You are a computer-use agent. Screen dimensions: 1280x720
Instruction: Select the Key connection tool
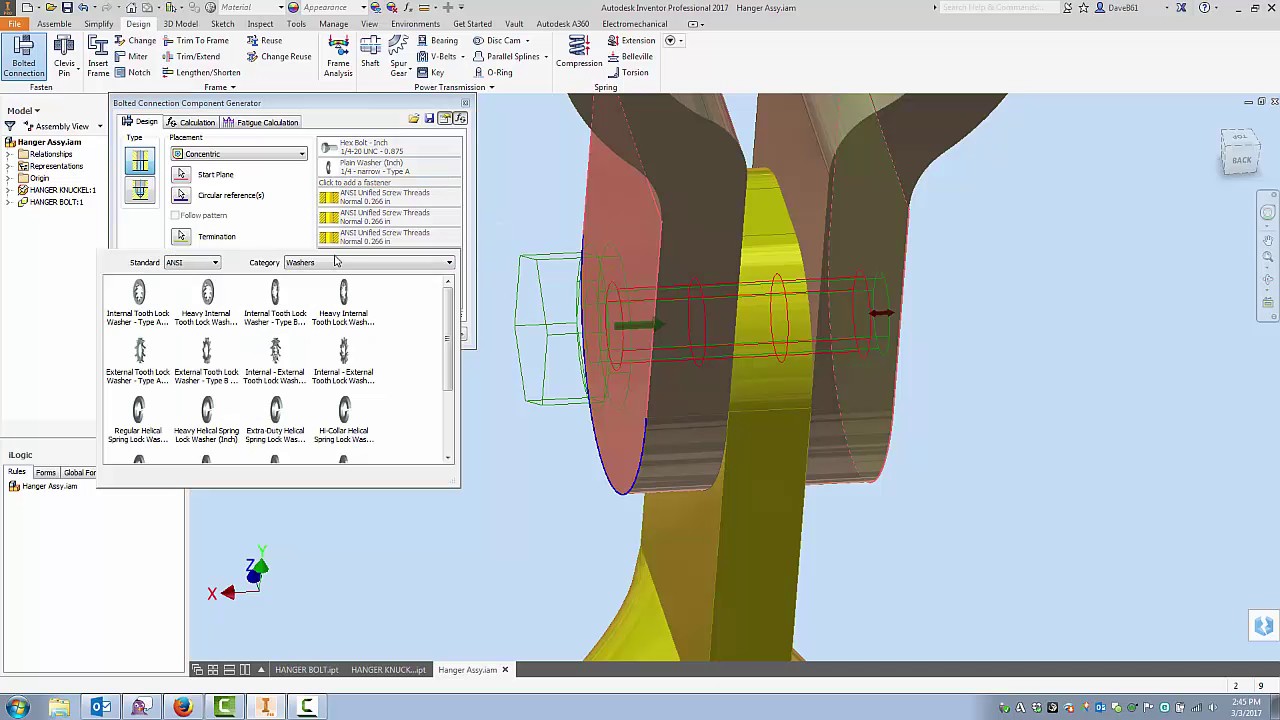tap(431, 73)
